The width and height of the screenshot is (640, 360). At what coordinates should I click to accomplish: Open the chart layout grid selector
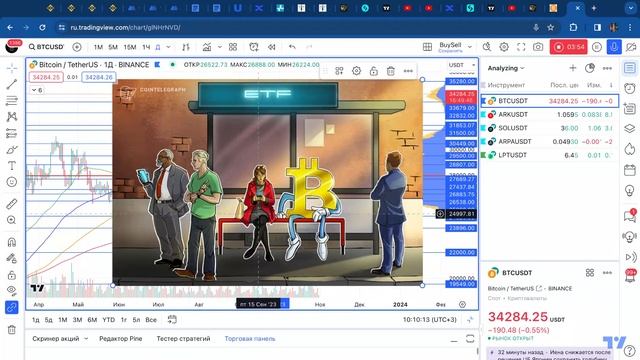click(427, 47)
